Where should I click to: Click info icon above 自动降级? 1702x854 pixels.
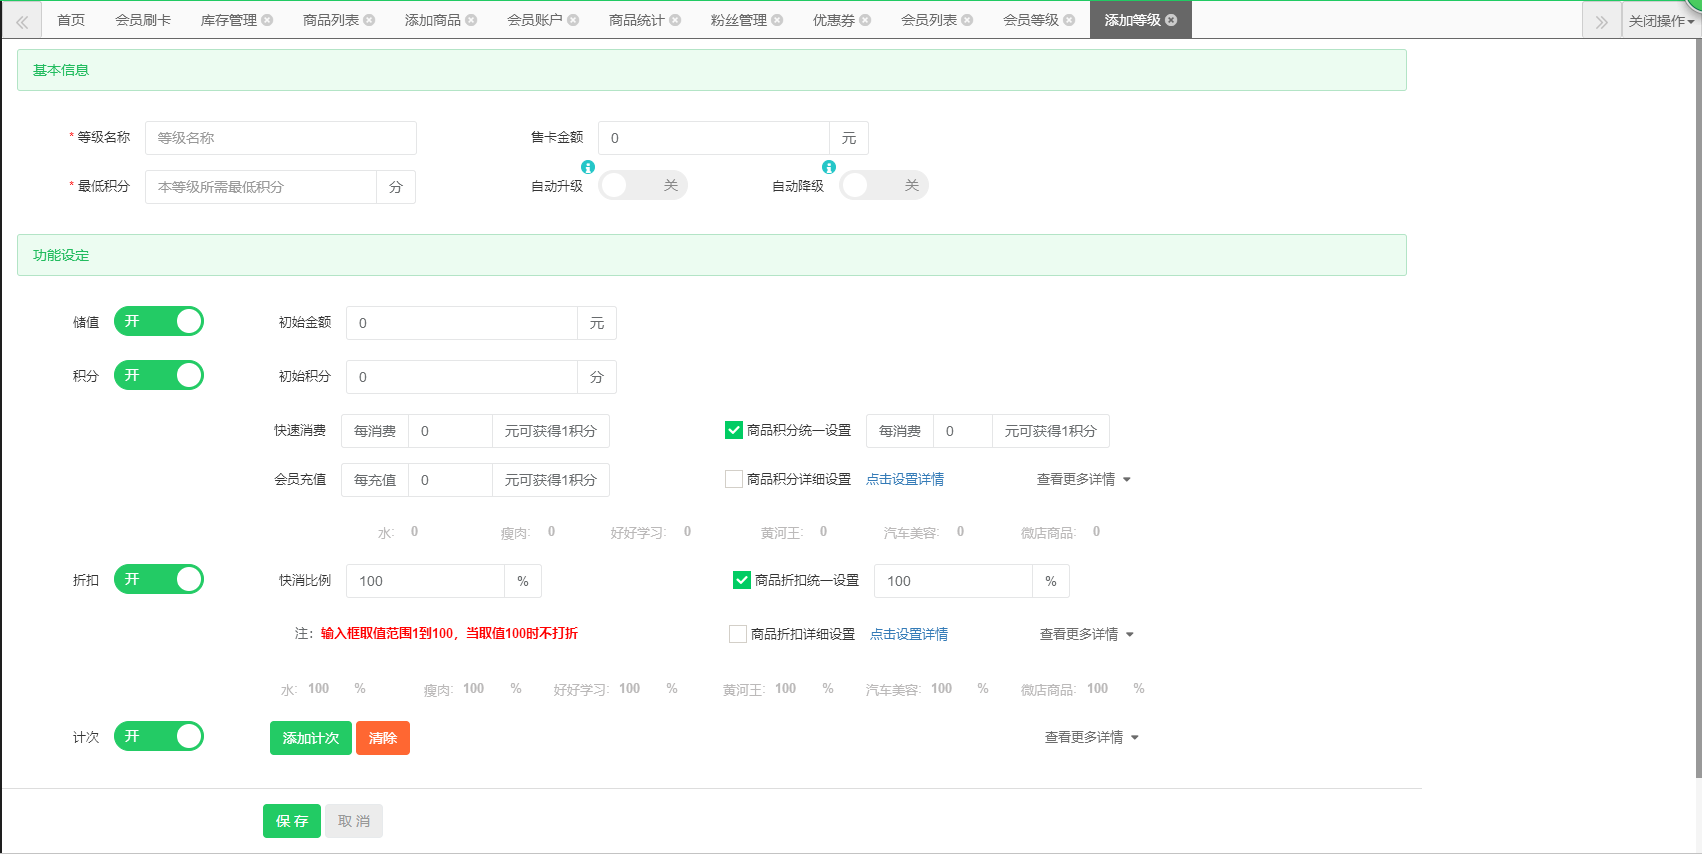[x=829, y=167]
